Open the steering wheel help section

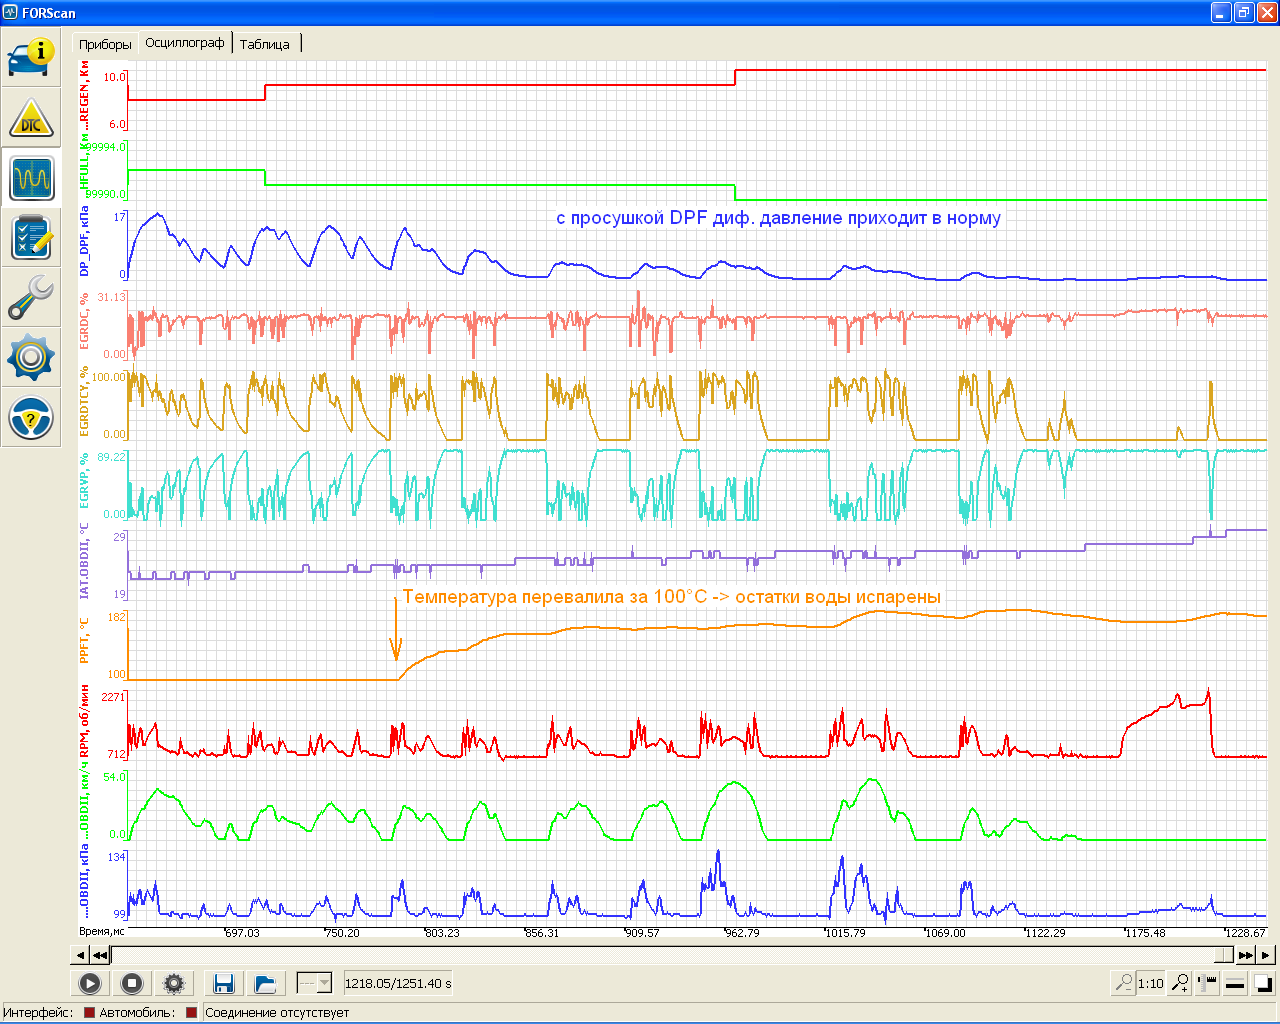[x=30, y=417]
